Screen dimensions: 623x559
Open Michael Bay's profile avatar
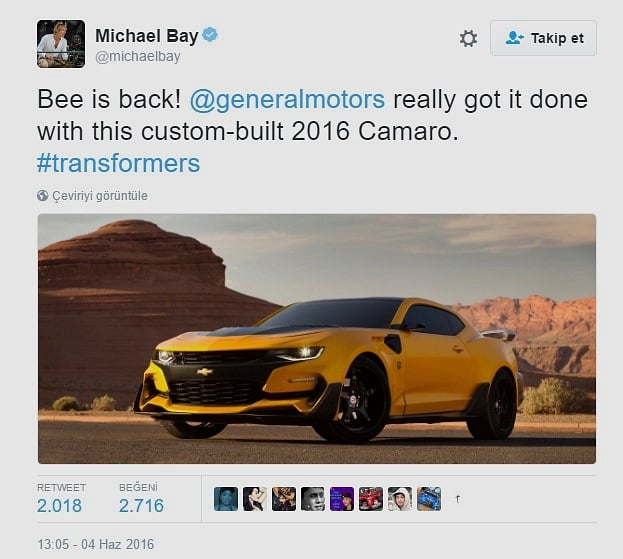click(61, 44)
